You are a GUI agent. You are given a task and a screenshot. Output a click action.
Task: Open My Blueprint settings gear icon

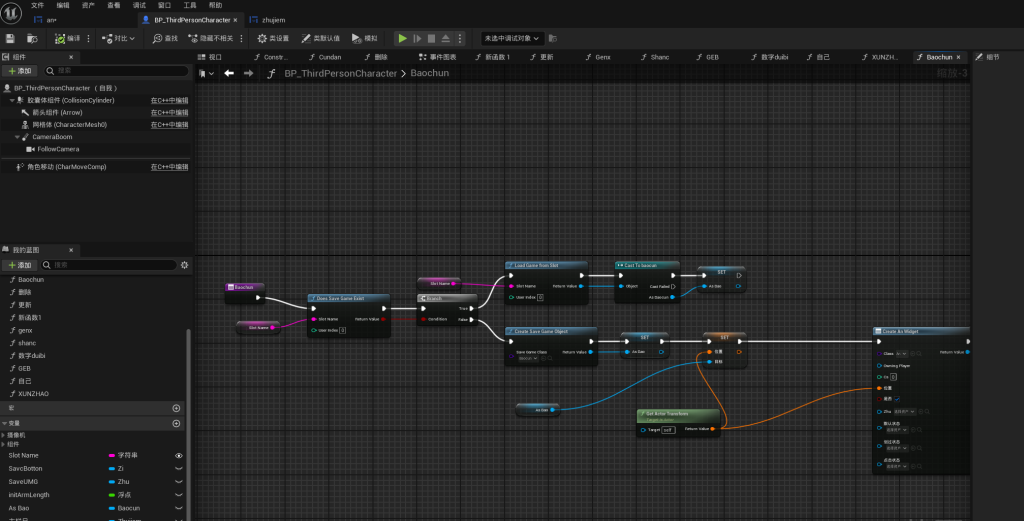click(183, 265)
